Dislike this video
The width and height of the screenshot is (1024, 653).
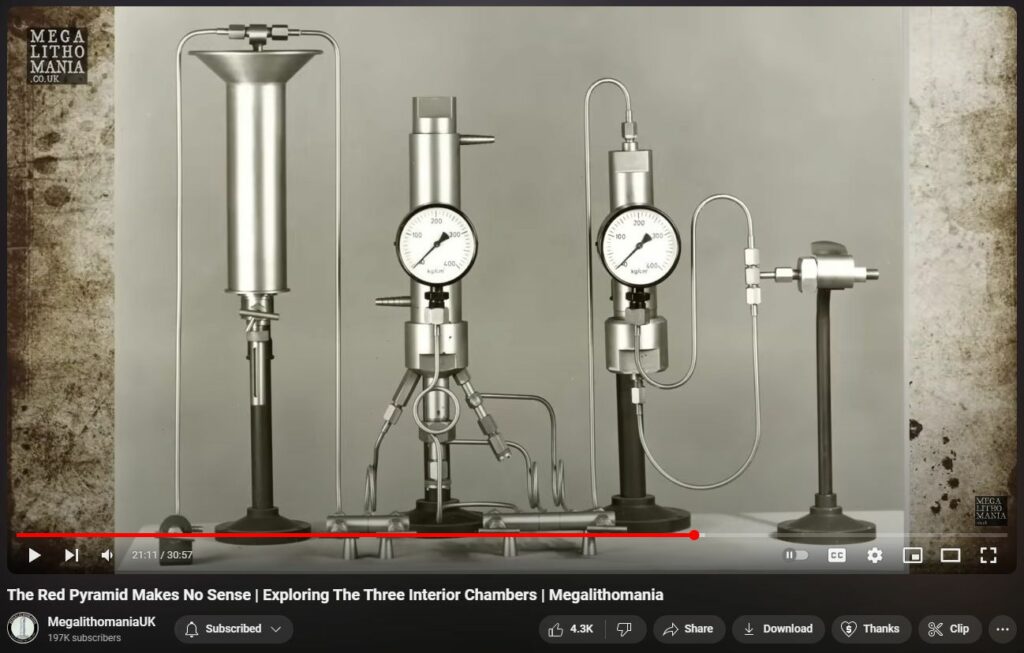624,629
